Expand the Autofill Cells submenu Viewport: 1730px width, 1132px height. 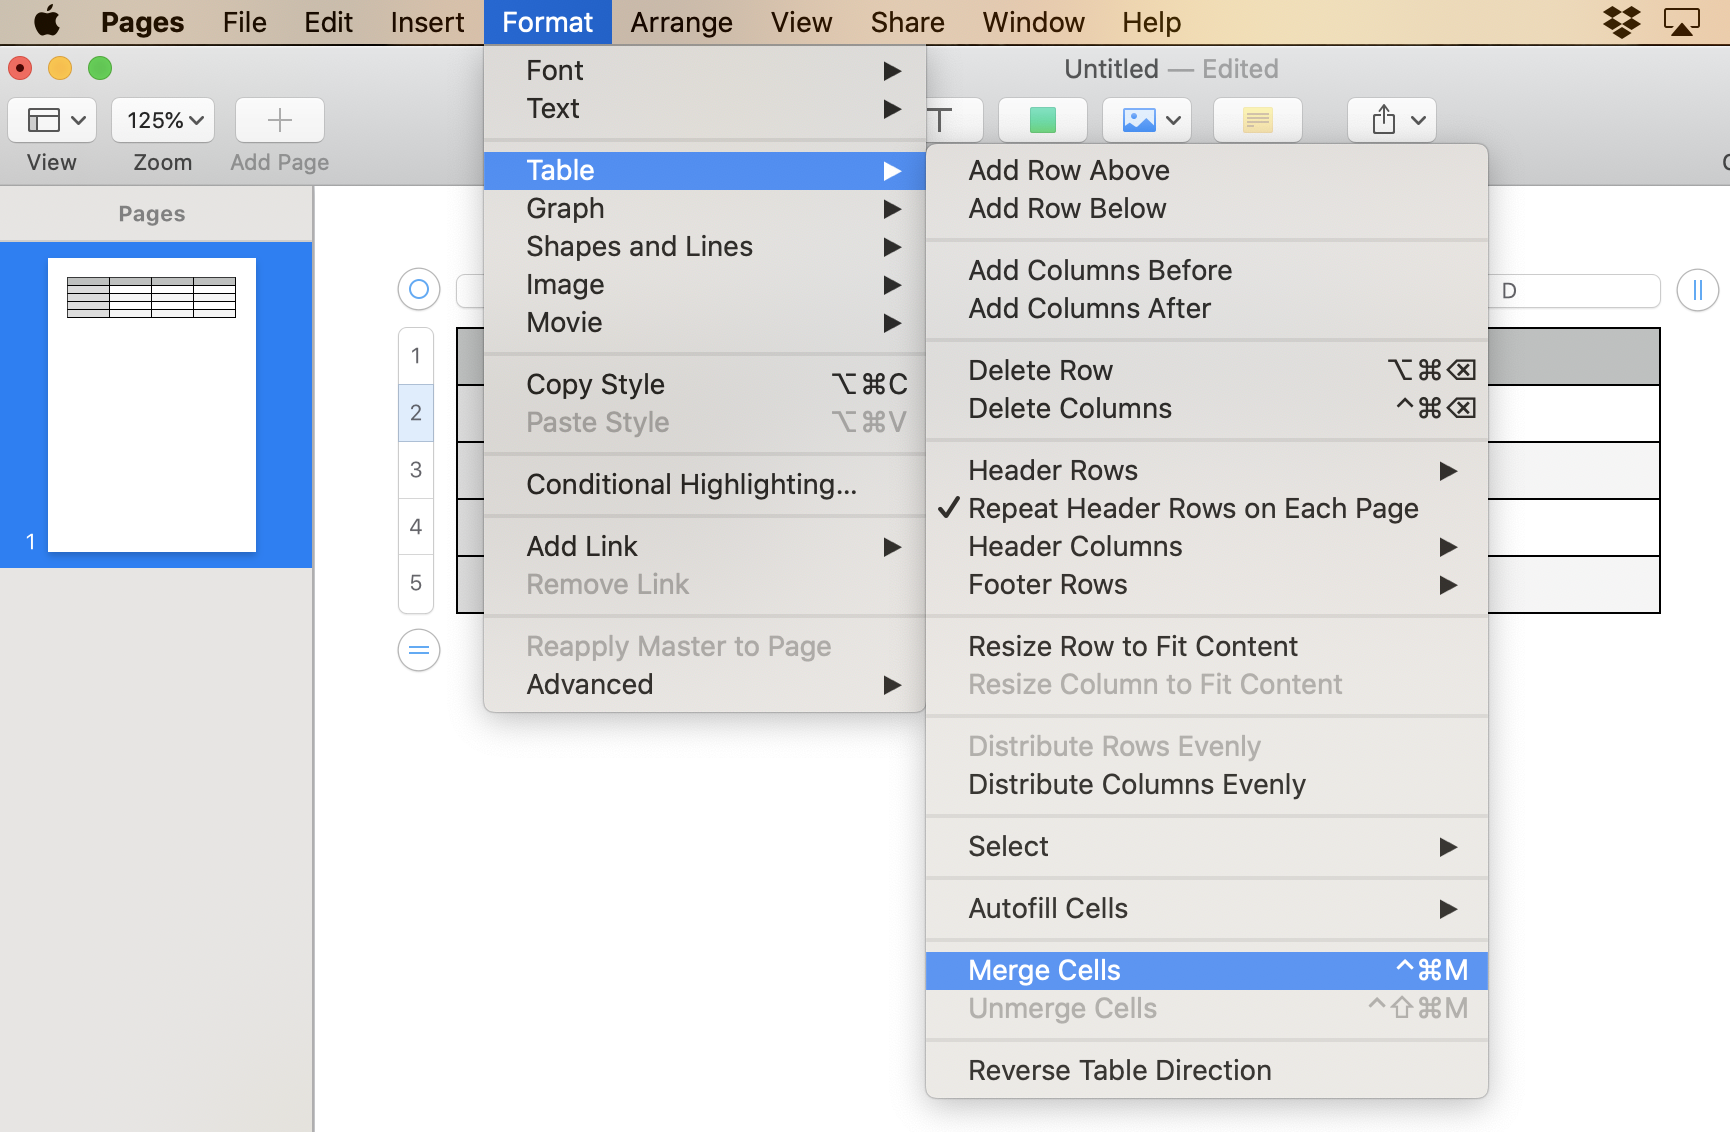point(1207,908)
